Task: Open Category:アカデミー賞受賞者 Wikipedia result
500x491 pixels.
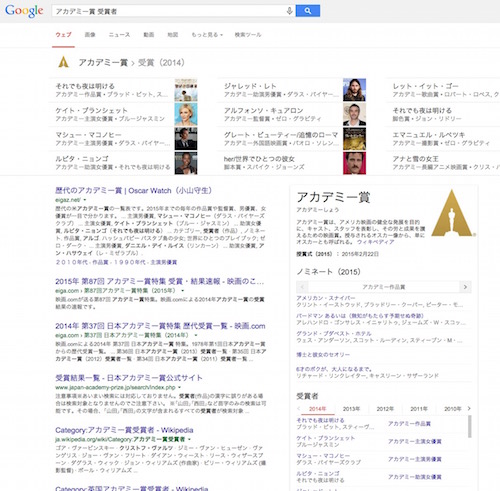Action: pos(124,430)
